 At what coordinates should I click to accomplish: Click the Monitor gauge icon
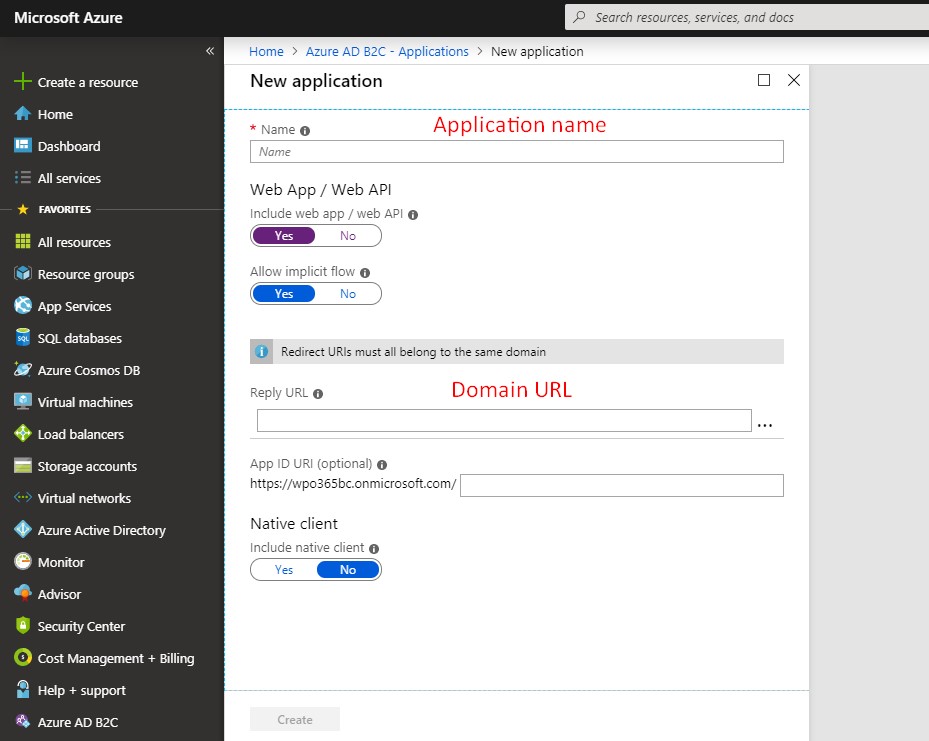pyautogui.click(x=23, y=561)
